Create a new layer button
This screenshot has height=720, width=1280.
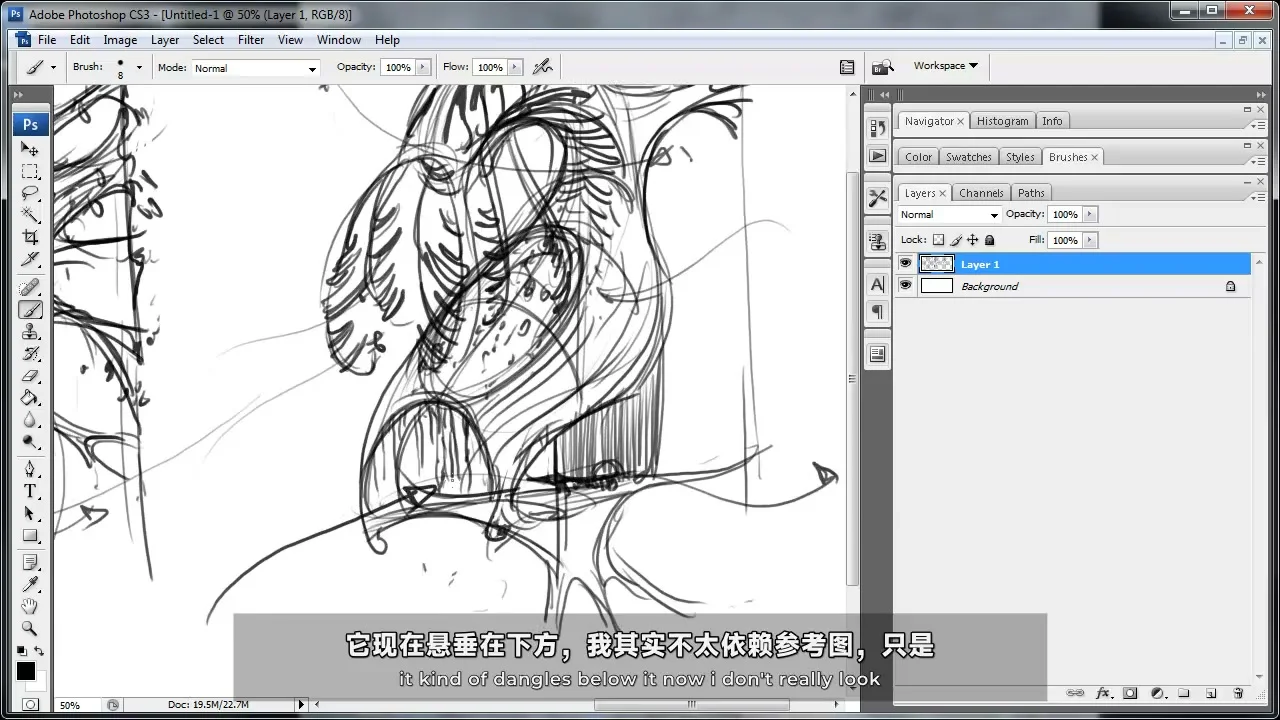pos(1210,693)
